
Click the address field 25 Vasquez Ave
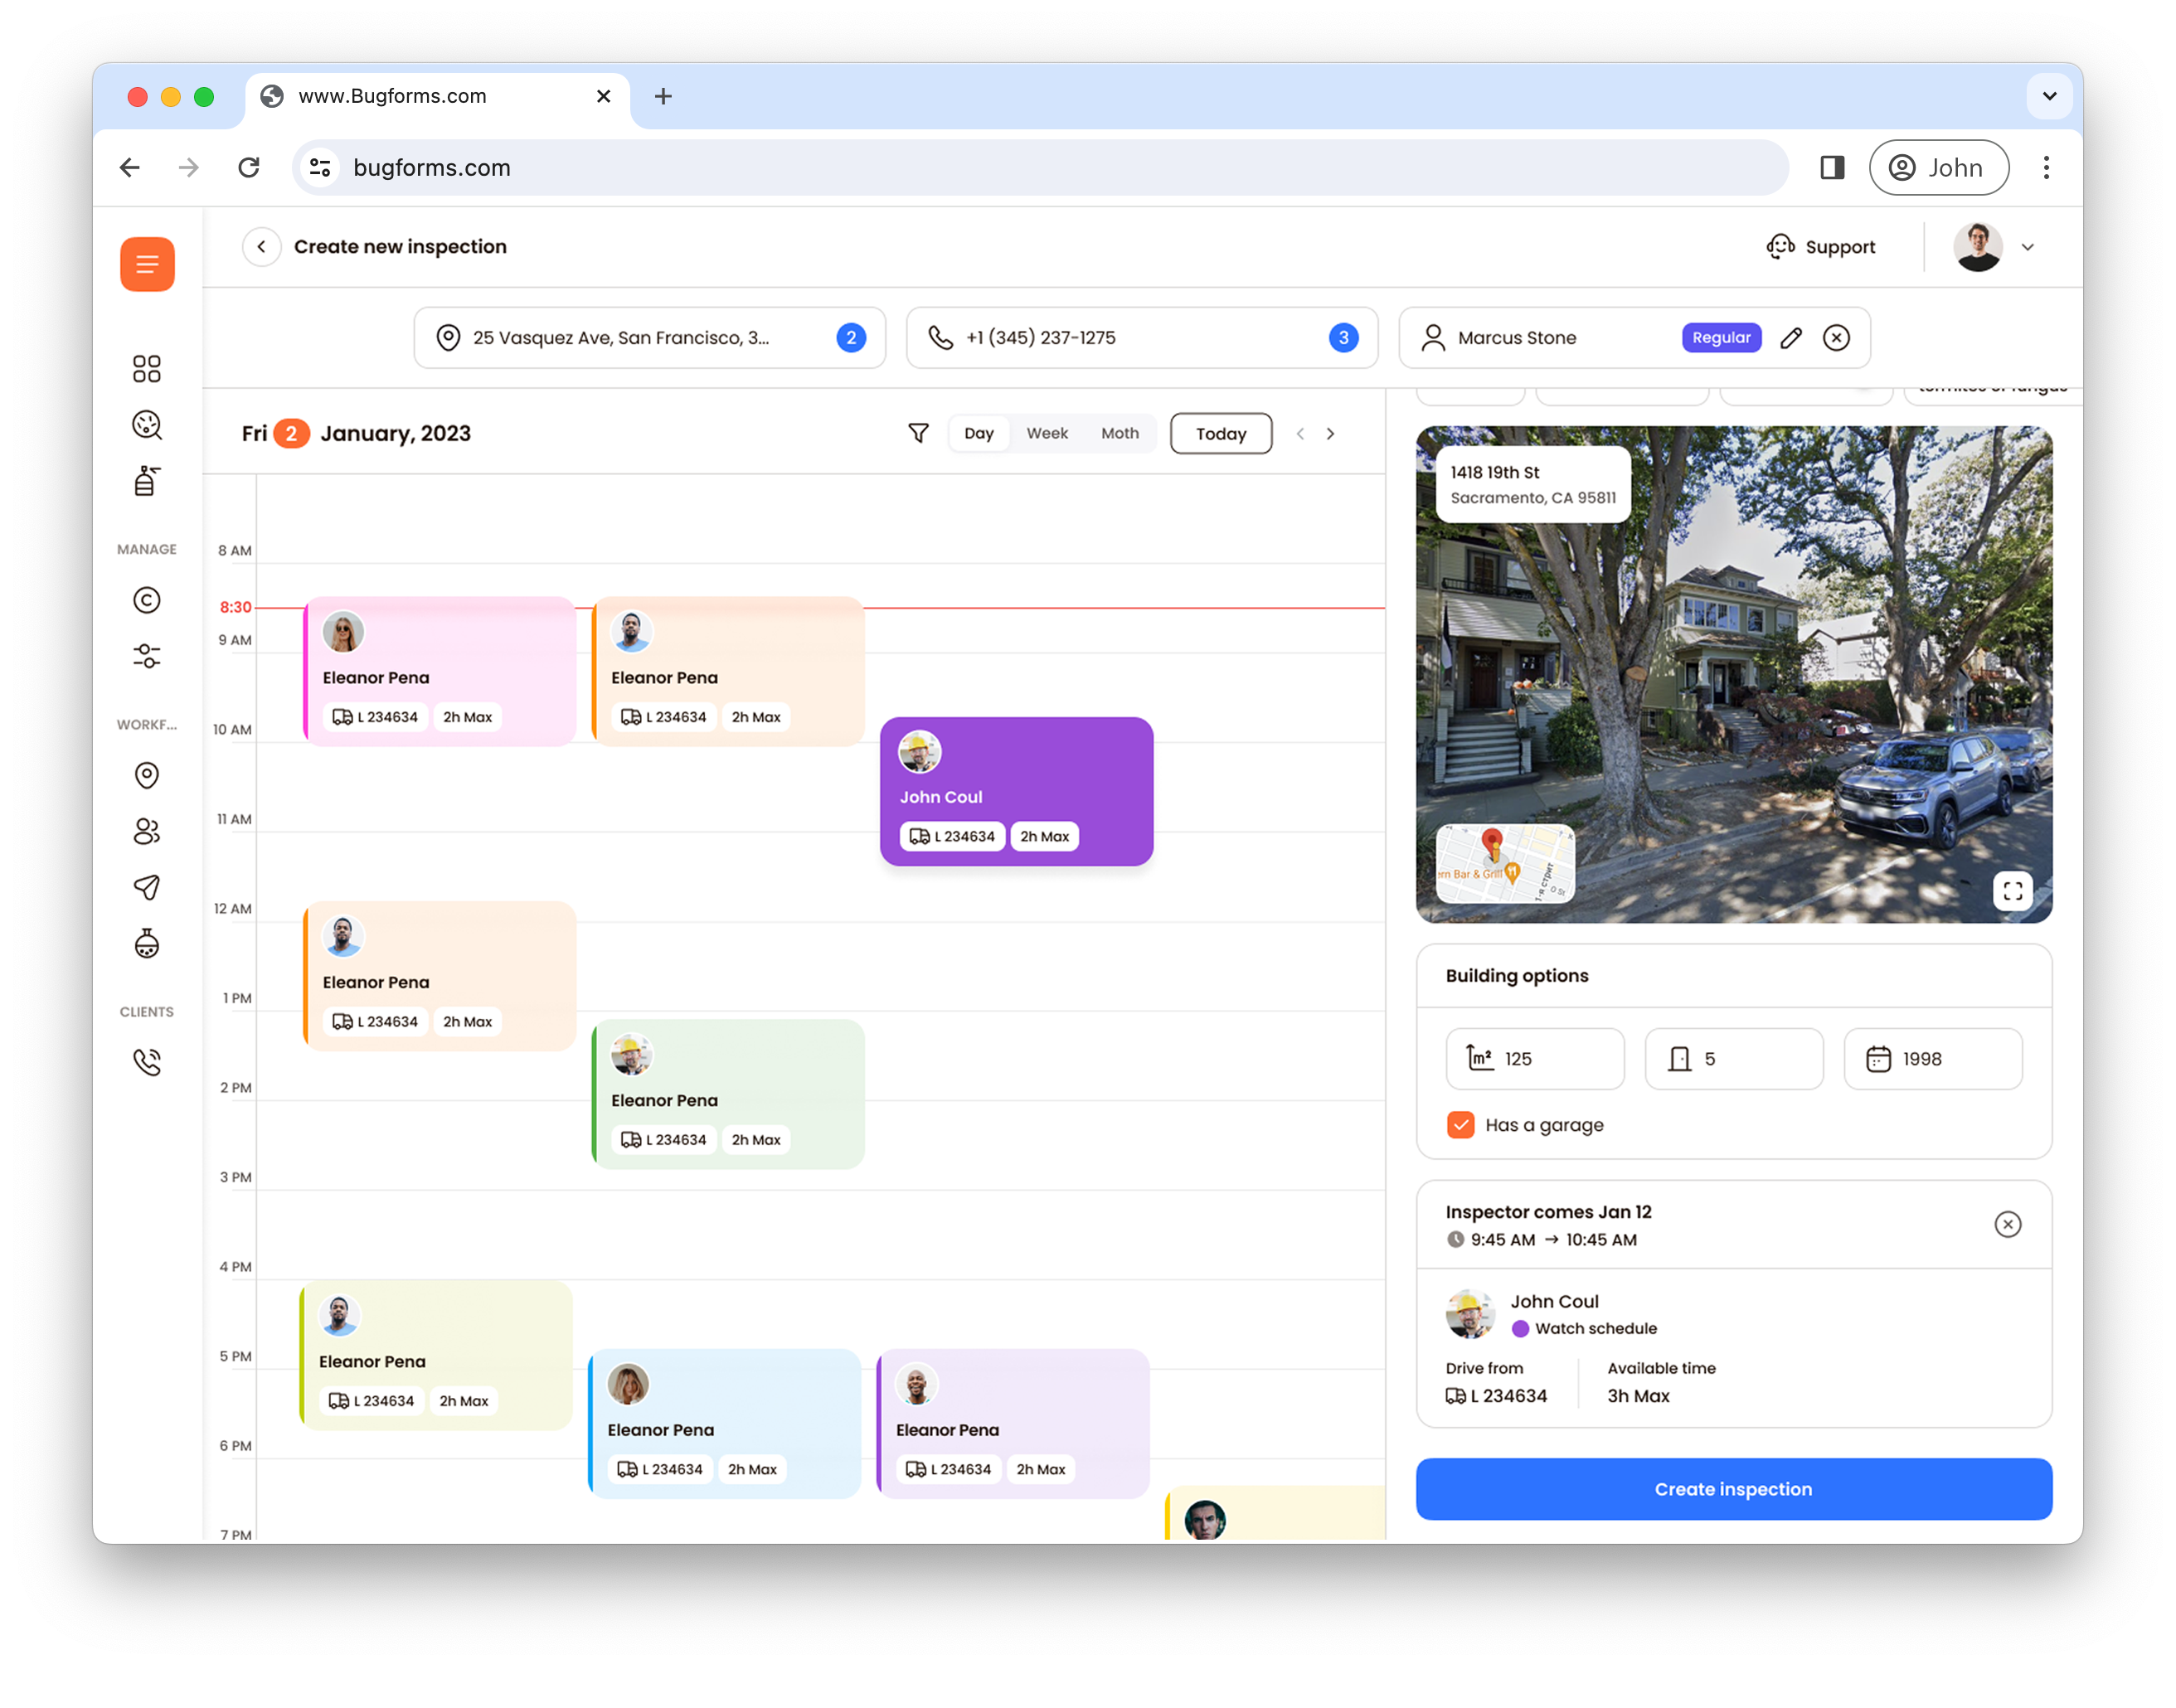pyautogui.click(x=649, y=338)
